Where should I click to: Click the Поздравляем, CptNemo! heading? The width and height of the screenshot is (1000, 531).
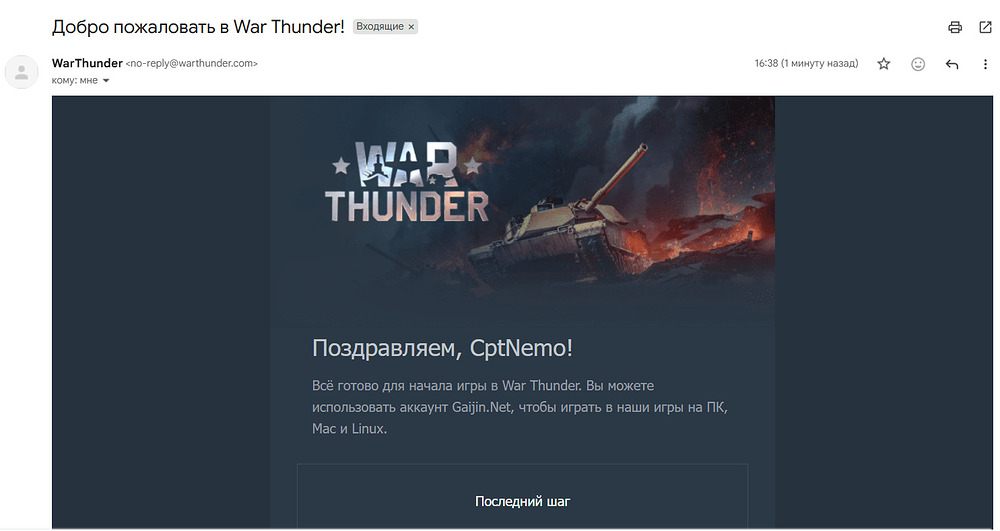443,348
